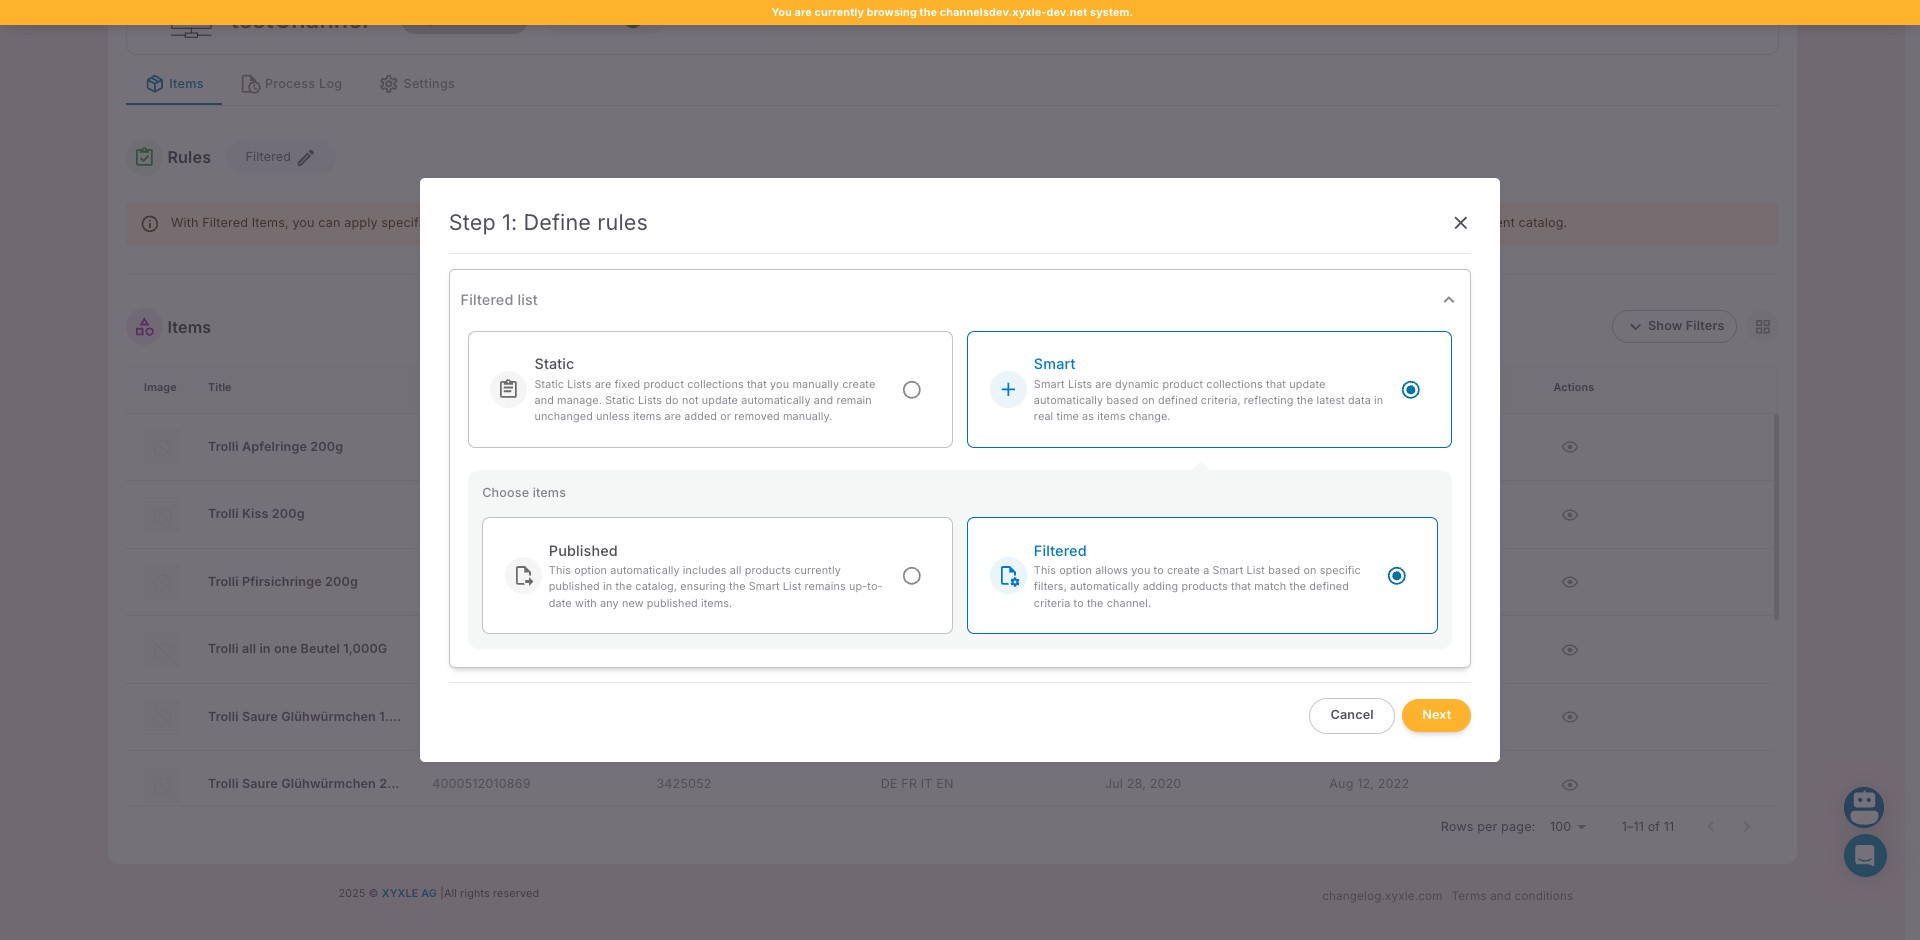Cancel the Define rules dialog
The image size is (1920, 940).
tap(1351, 715)
